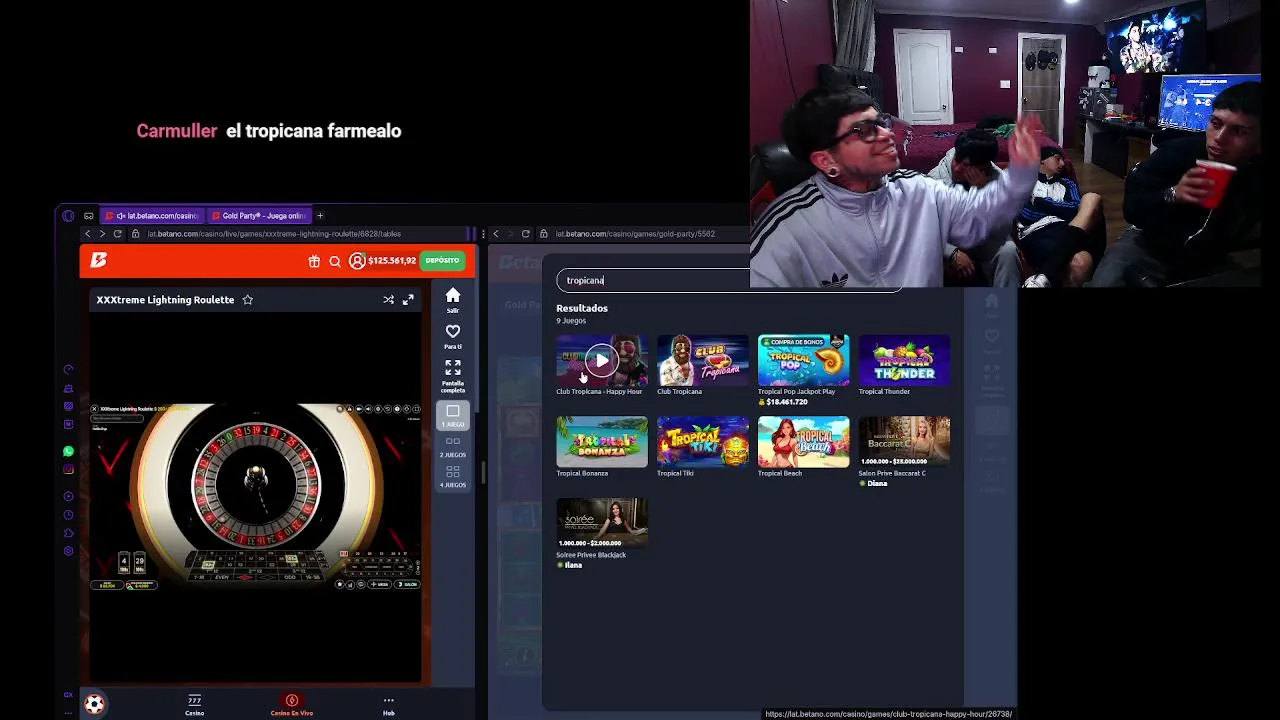The image size is (1280, 720).
Task: Open Tropical Pop Jackpot Play game
Action: click(803, 360)
